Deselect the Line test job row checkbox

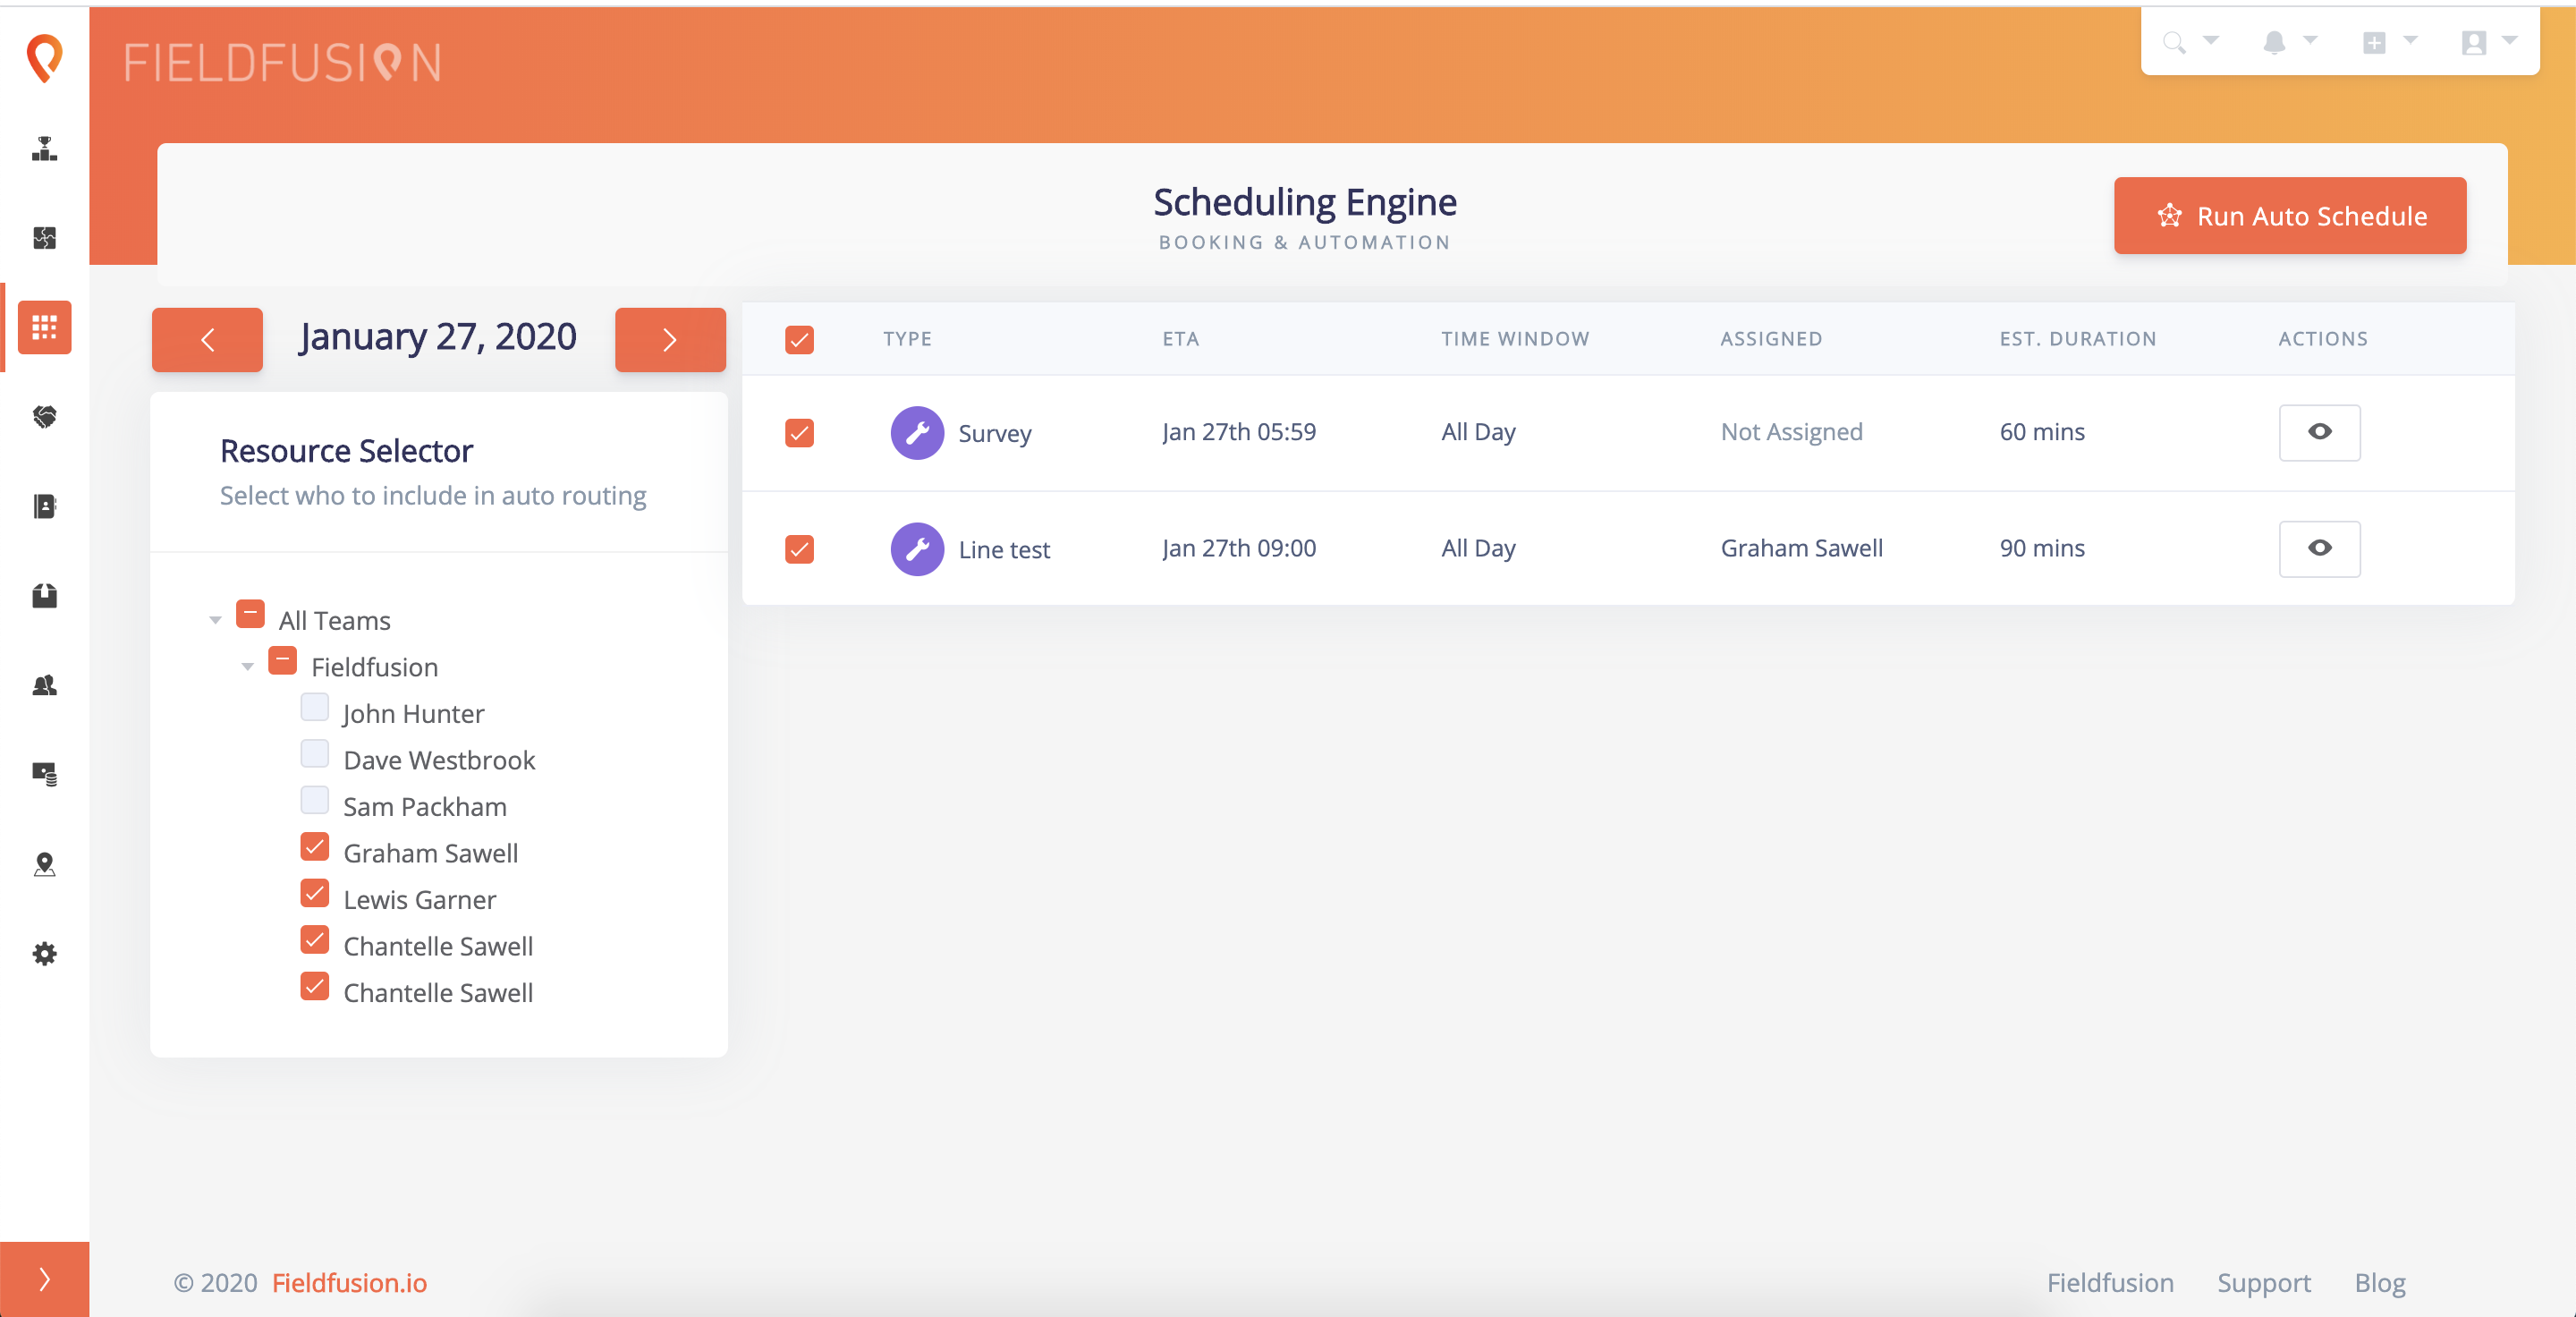coord(799,549)
